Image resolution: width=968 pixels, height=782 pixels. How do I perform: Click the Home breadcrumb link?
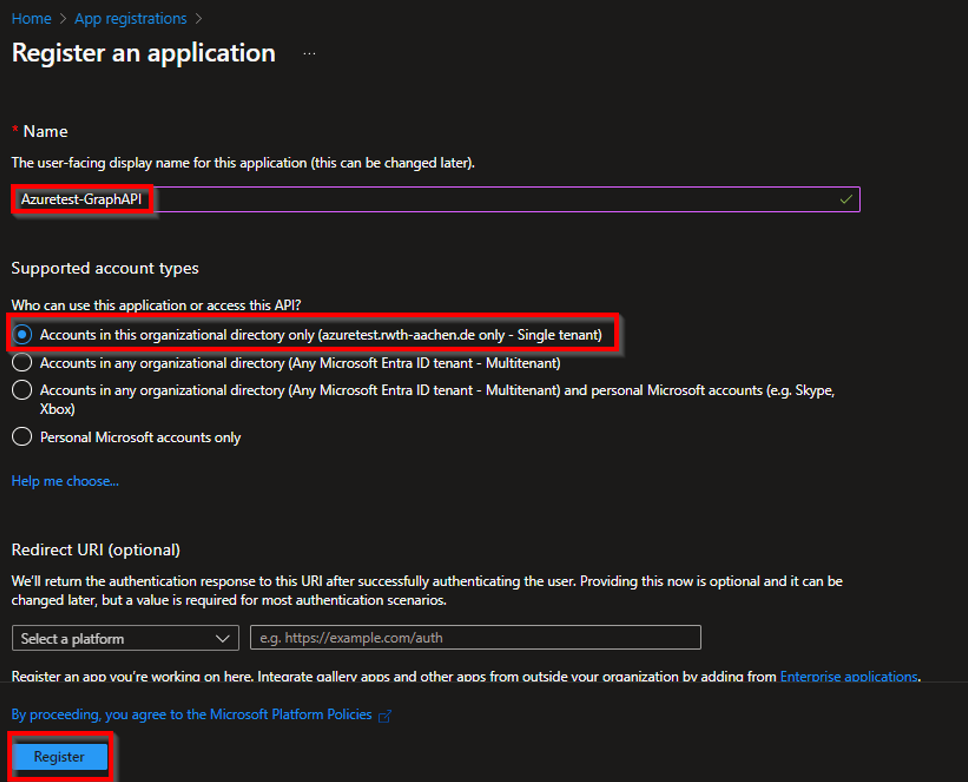[31, 18]
